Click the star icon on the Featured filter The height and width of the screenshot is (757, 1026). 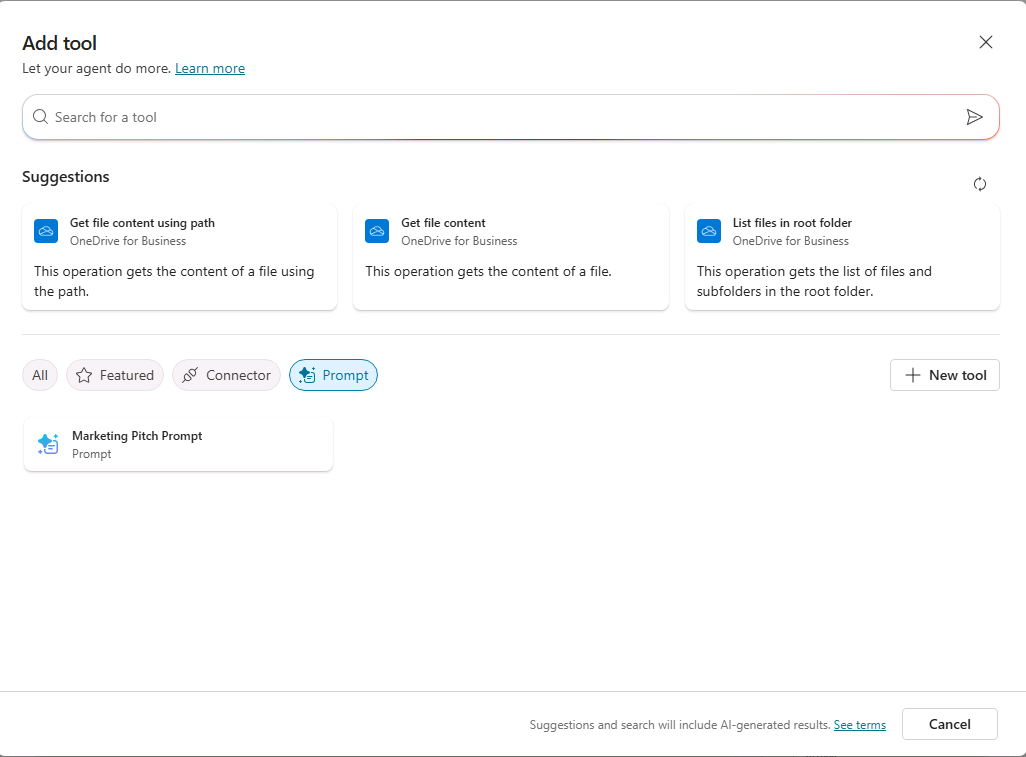click(86, 375)
